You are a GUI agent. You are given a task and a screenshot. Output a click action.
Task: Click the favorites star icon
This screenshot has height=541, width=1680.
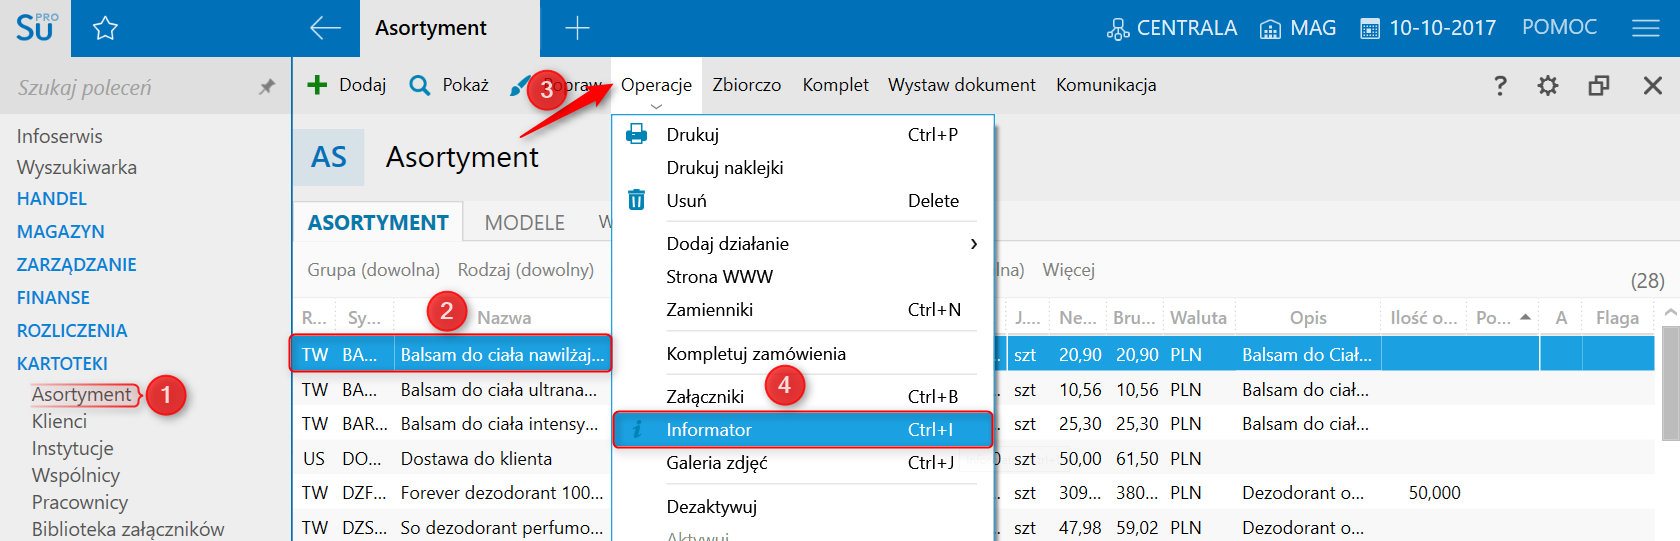pyautogui.click(x=105, y=29)
